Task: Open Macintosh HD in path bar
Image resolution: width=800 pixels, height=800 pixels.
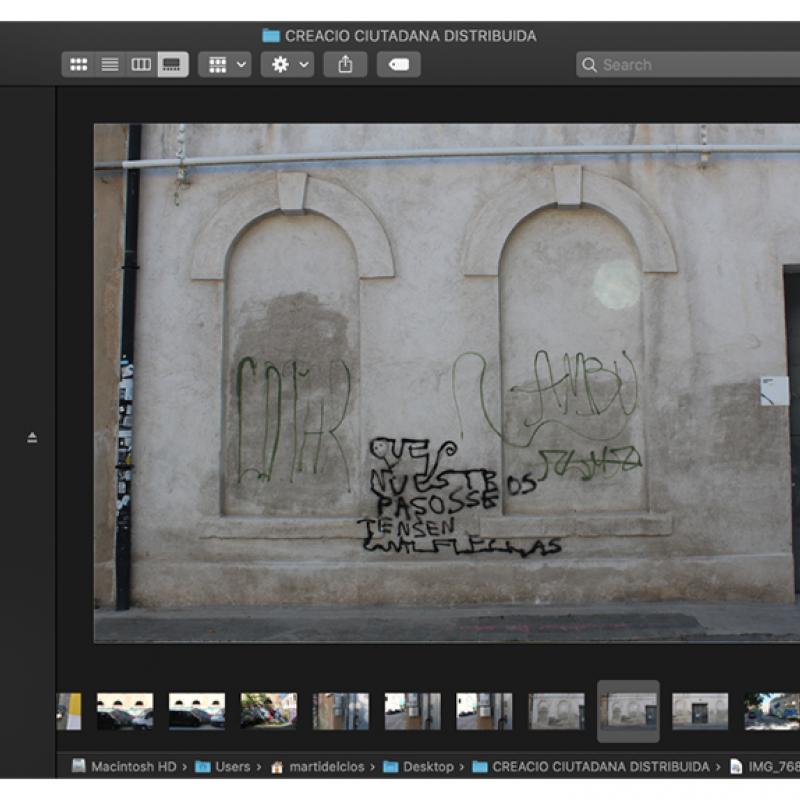Action: [x=132, y=767]
